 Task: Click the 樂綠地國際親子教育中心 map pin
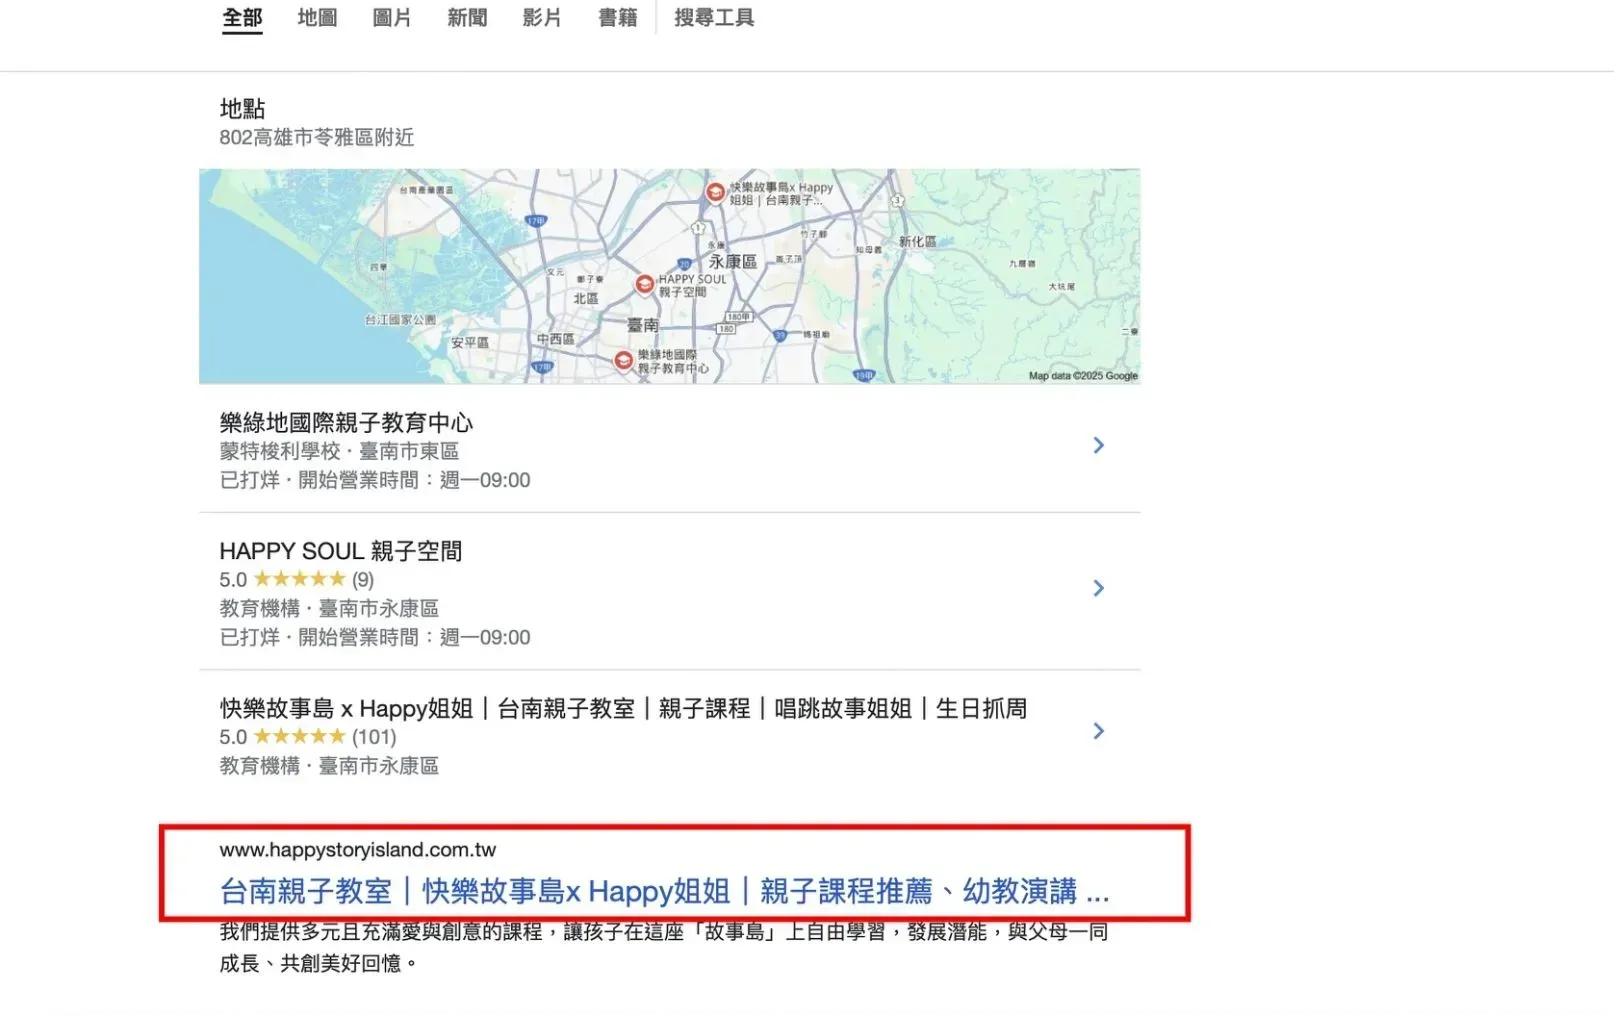click(x=624, y=360)
